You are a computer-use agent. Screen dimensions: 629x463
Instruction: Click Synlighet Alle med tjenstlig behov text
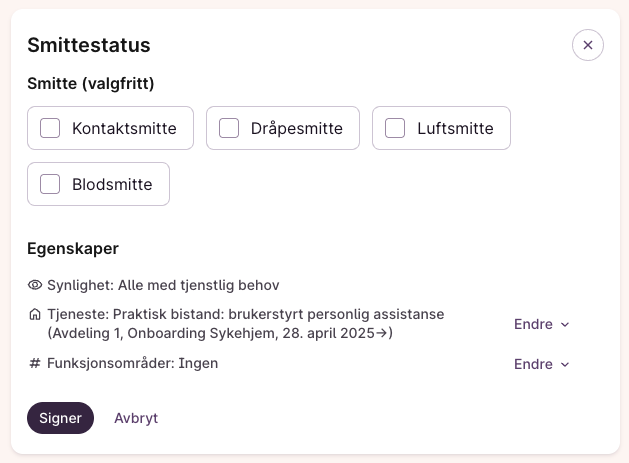[x=163, y=285]
